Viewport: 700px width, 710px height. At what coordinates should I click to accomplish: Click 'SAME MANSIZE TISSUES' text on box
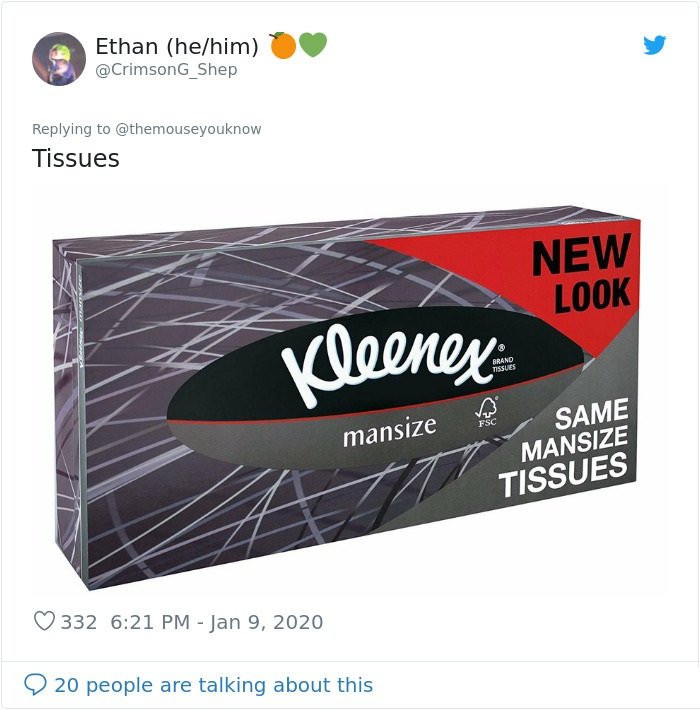564,447
